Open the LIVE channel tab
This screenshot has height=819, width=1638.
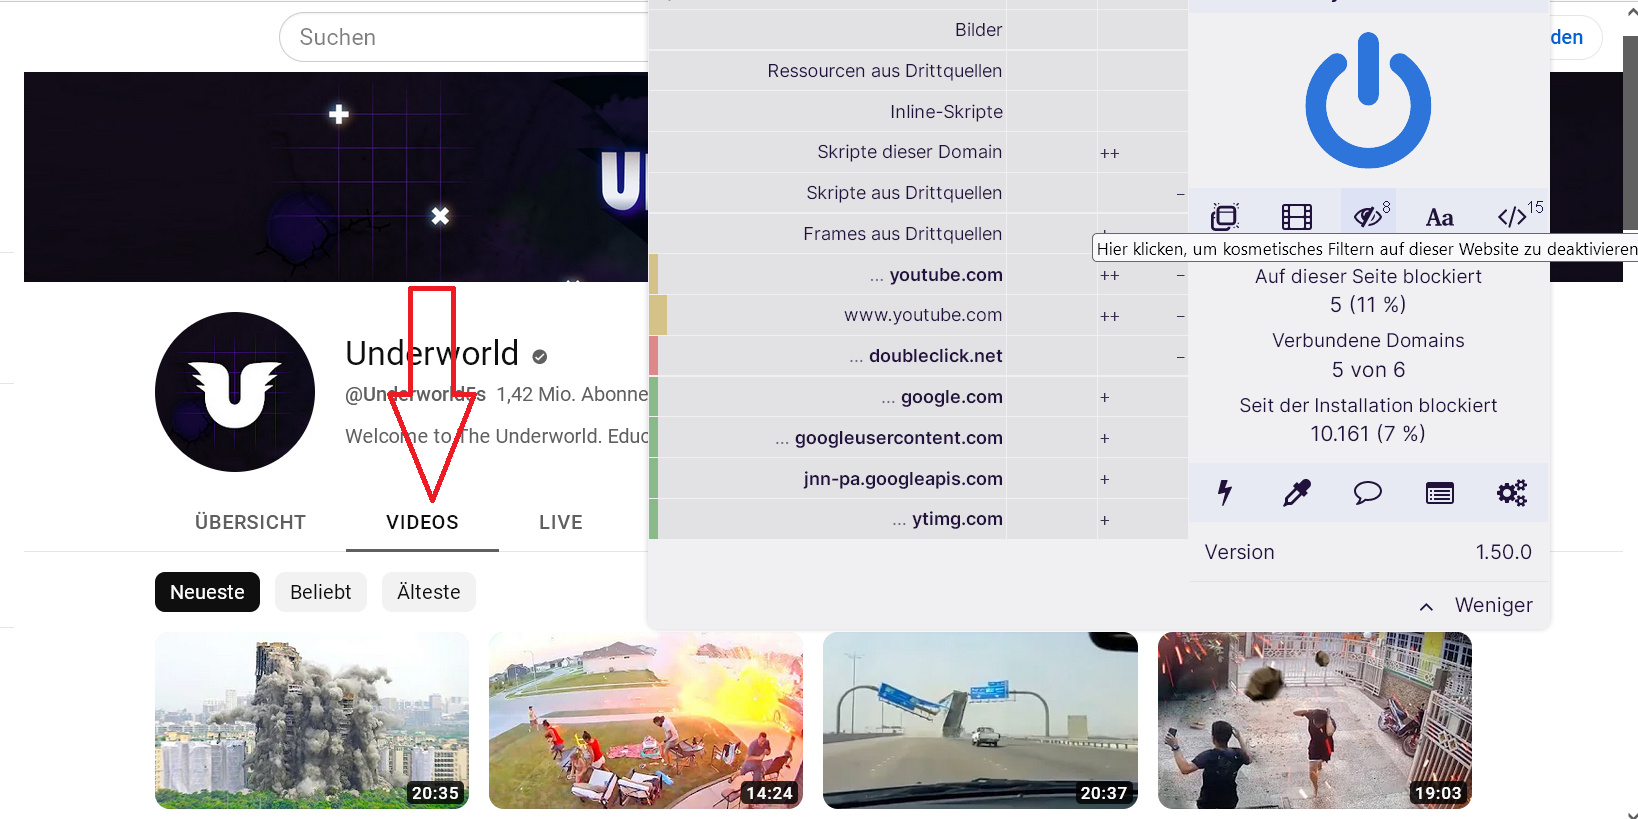click(x=561, y=522)
